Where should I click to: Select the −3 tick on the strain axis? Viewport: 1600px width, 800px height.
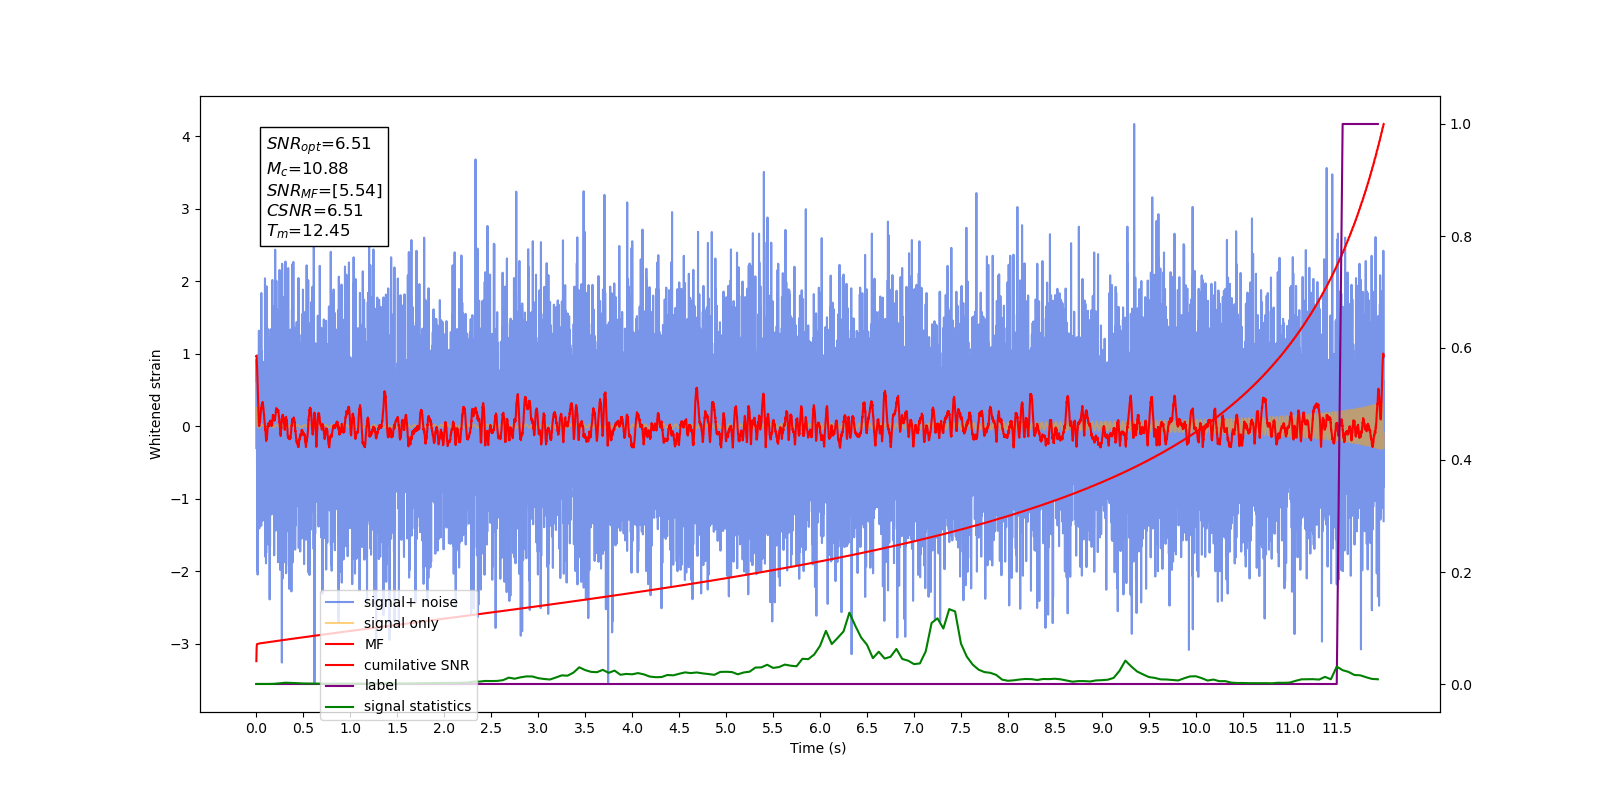click(180, 644)
